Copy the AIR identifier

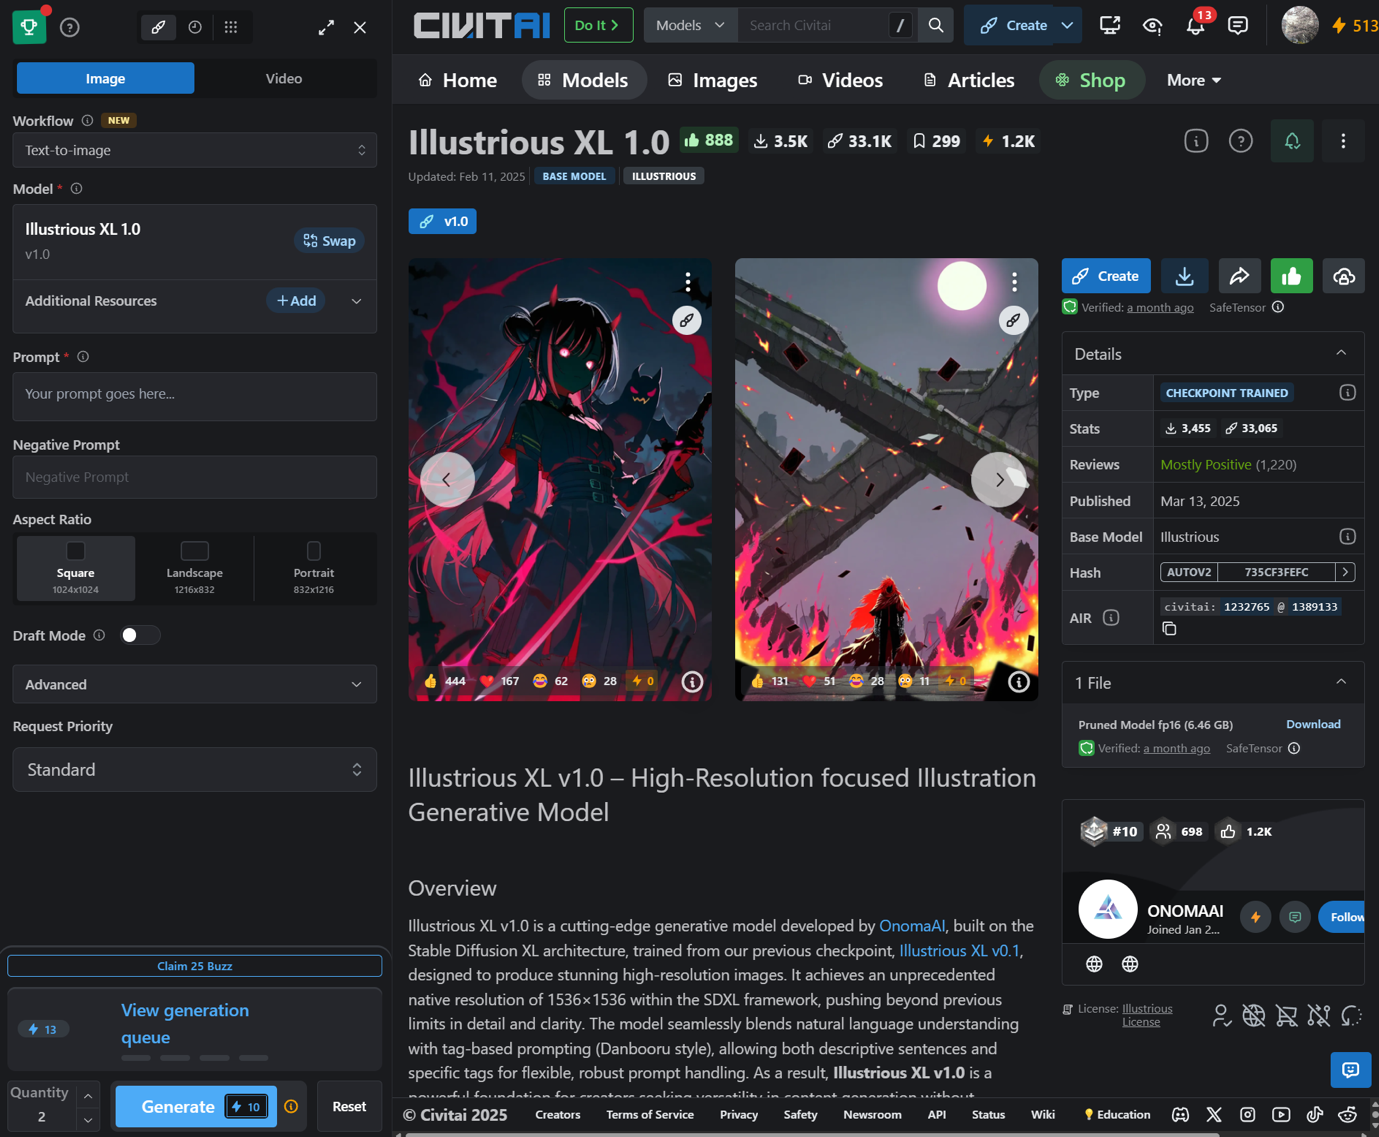(x=1169, y=628)
